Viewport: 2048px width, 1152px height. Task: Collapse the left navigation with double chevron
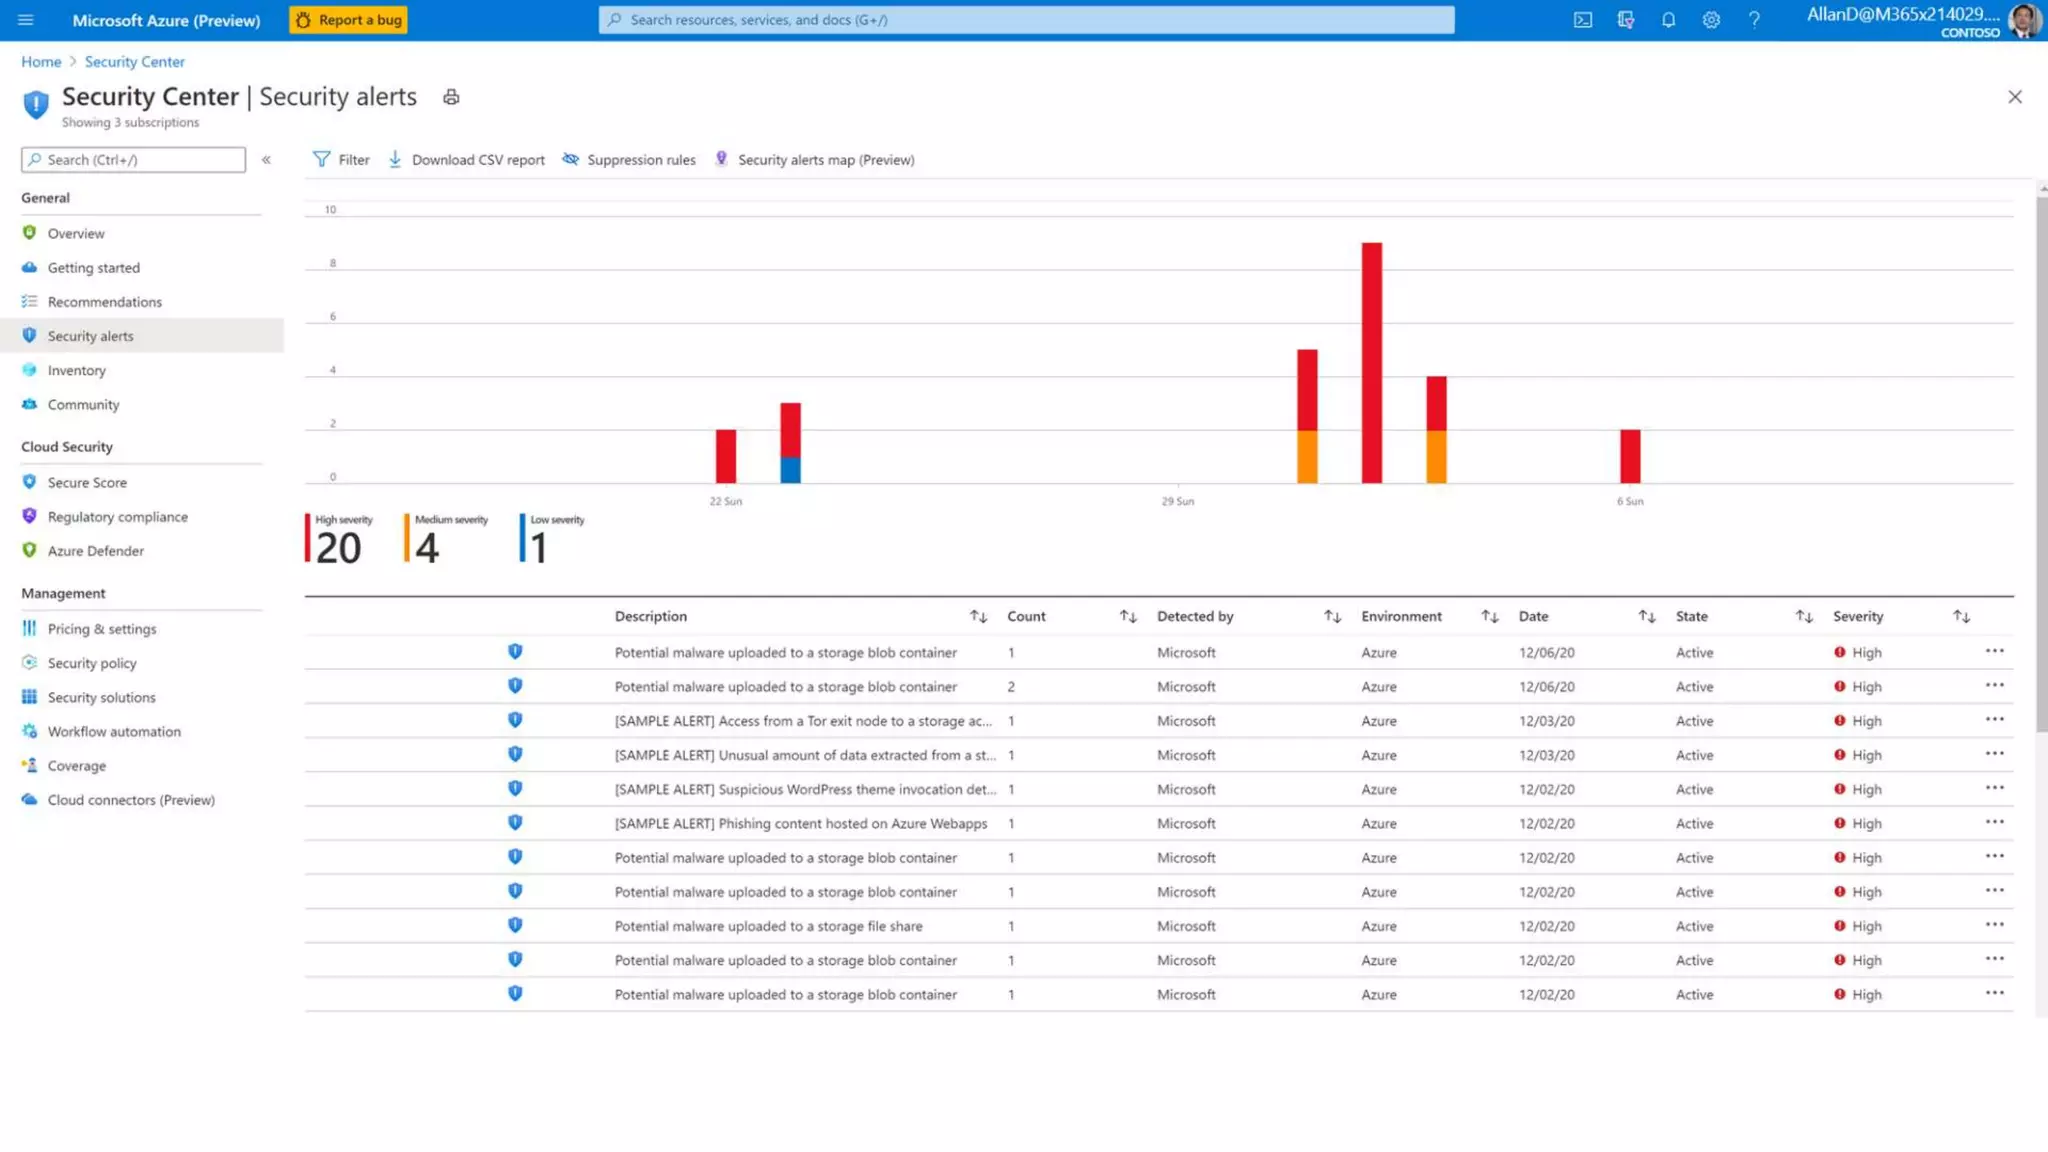(266, 160)
